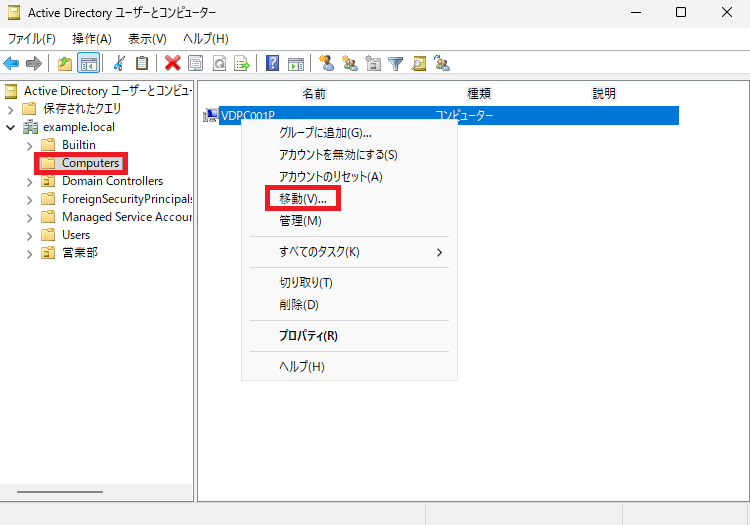Collapse the example.local domain node

click(11, 127)
